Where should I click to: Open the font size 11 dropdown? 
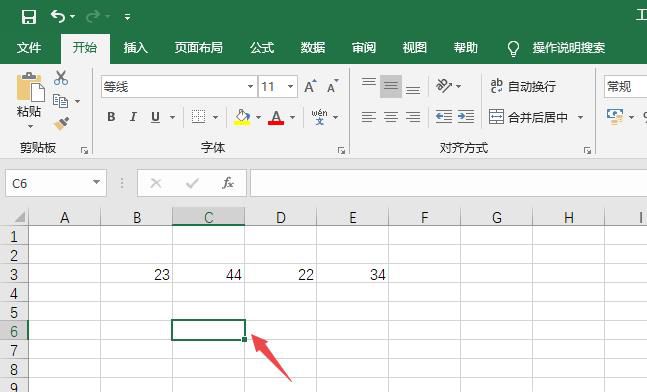coord(290,87)
